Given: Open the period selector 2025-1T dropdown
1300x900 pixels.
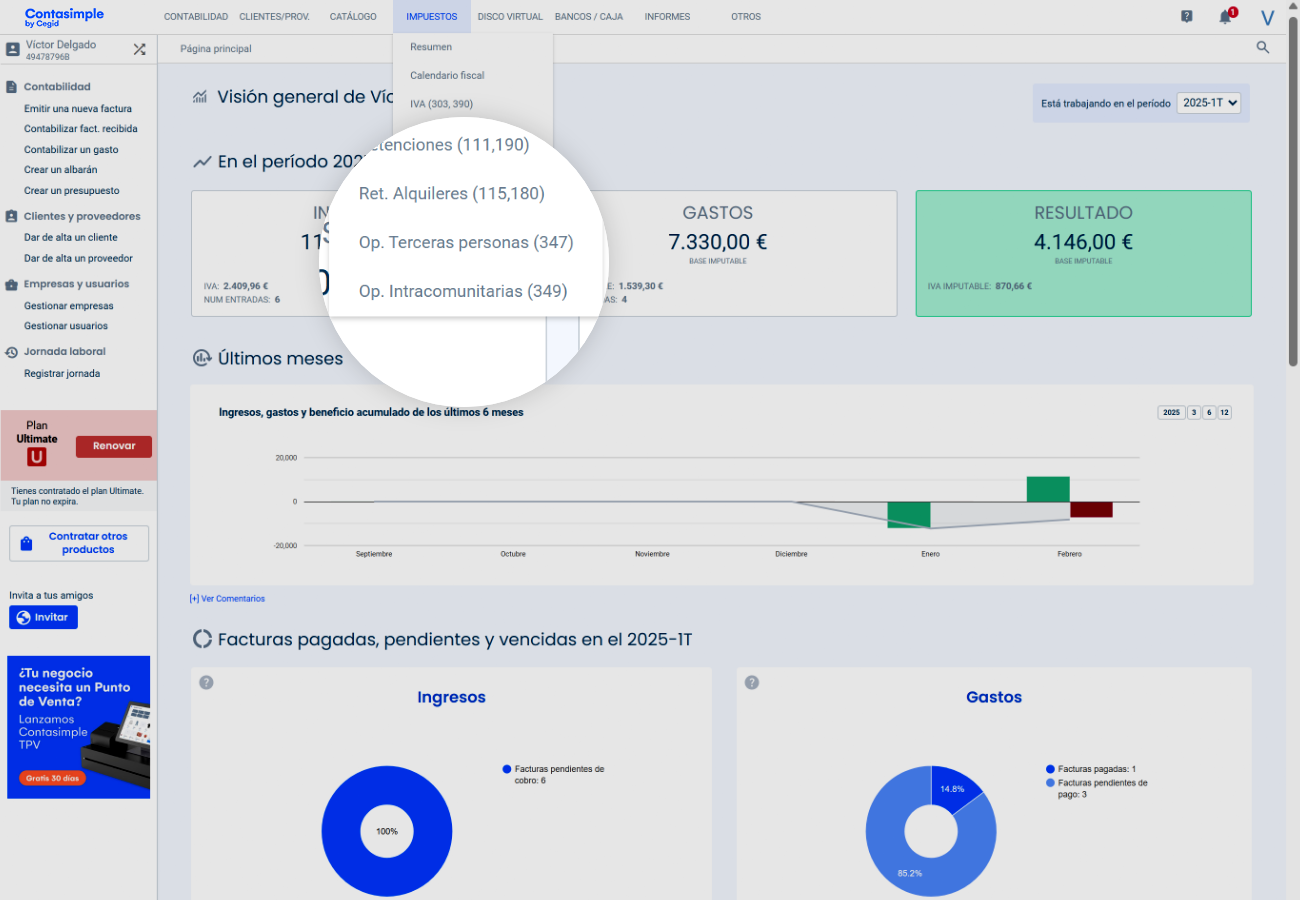Looking at the screenshot, I should [1208, 103].
